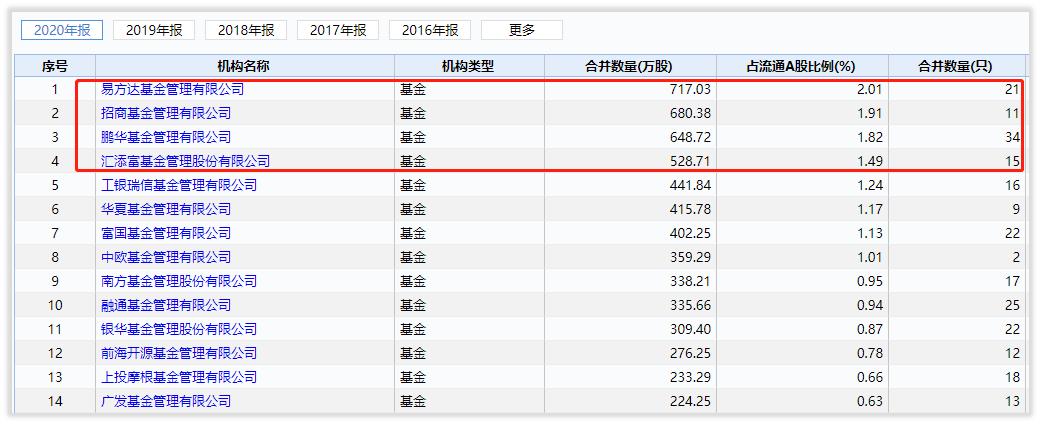Click the 序号 column header
This screenshot has width=1041, height=426.
point(55,66)
